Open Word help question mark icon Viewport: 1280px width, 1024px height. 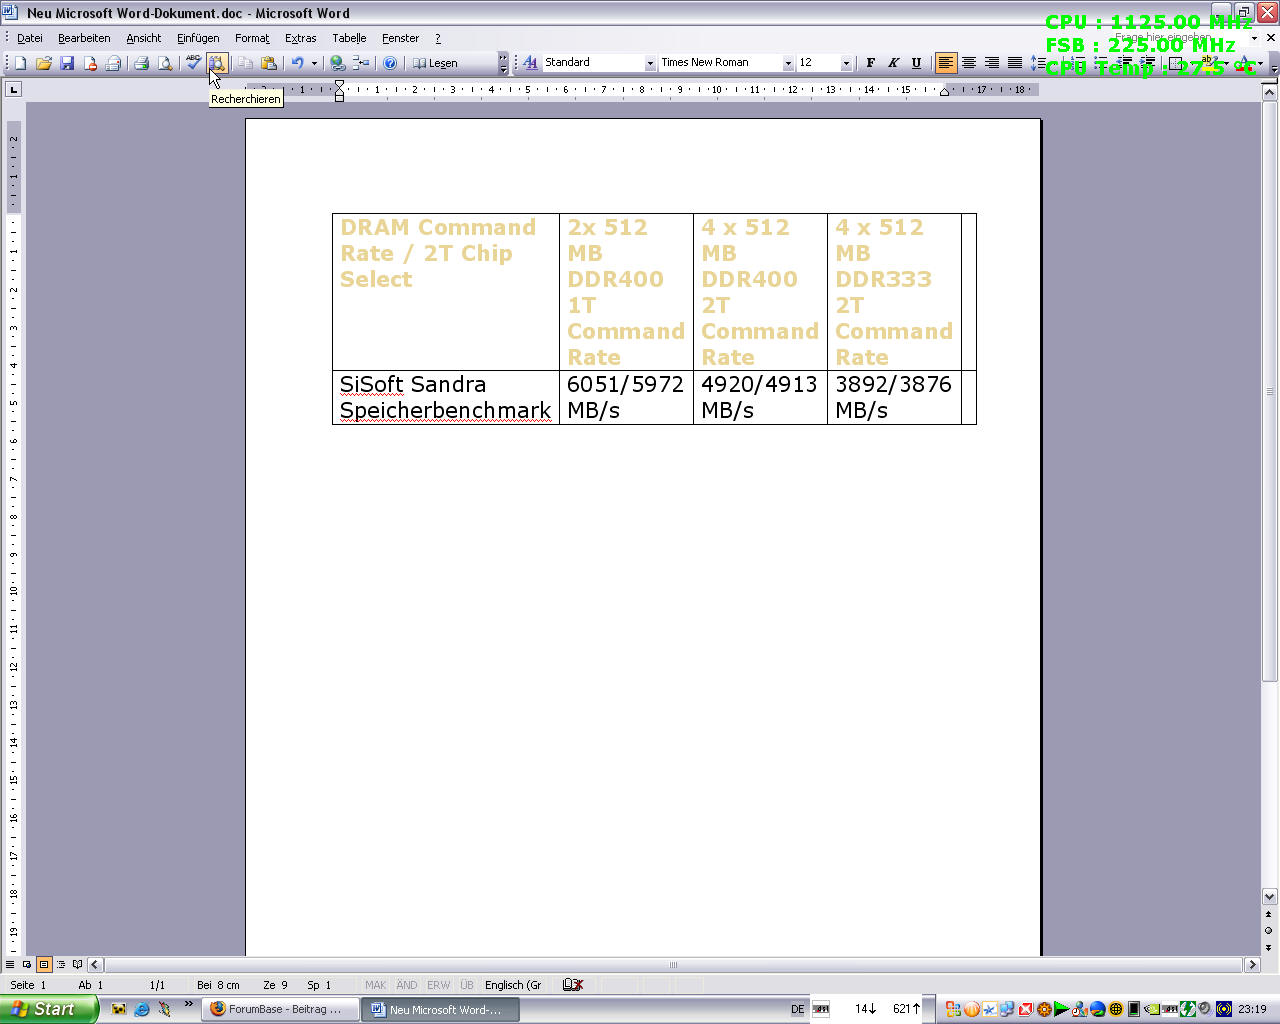point(390,63)
